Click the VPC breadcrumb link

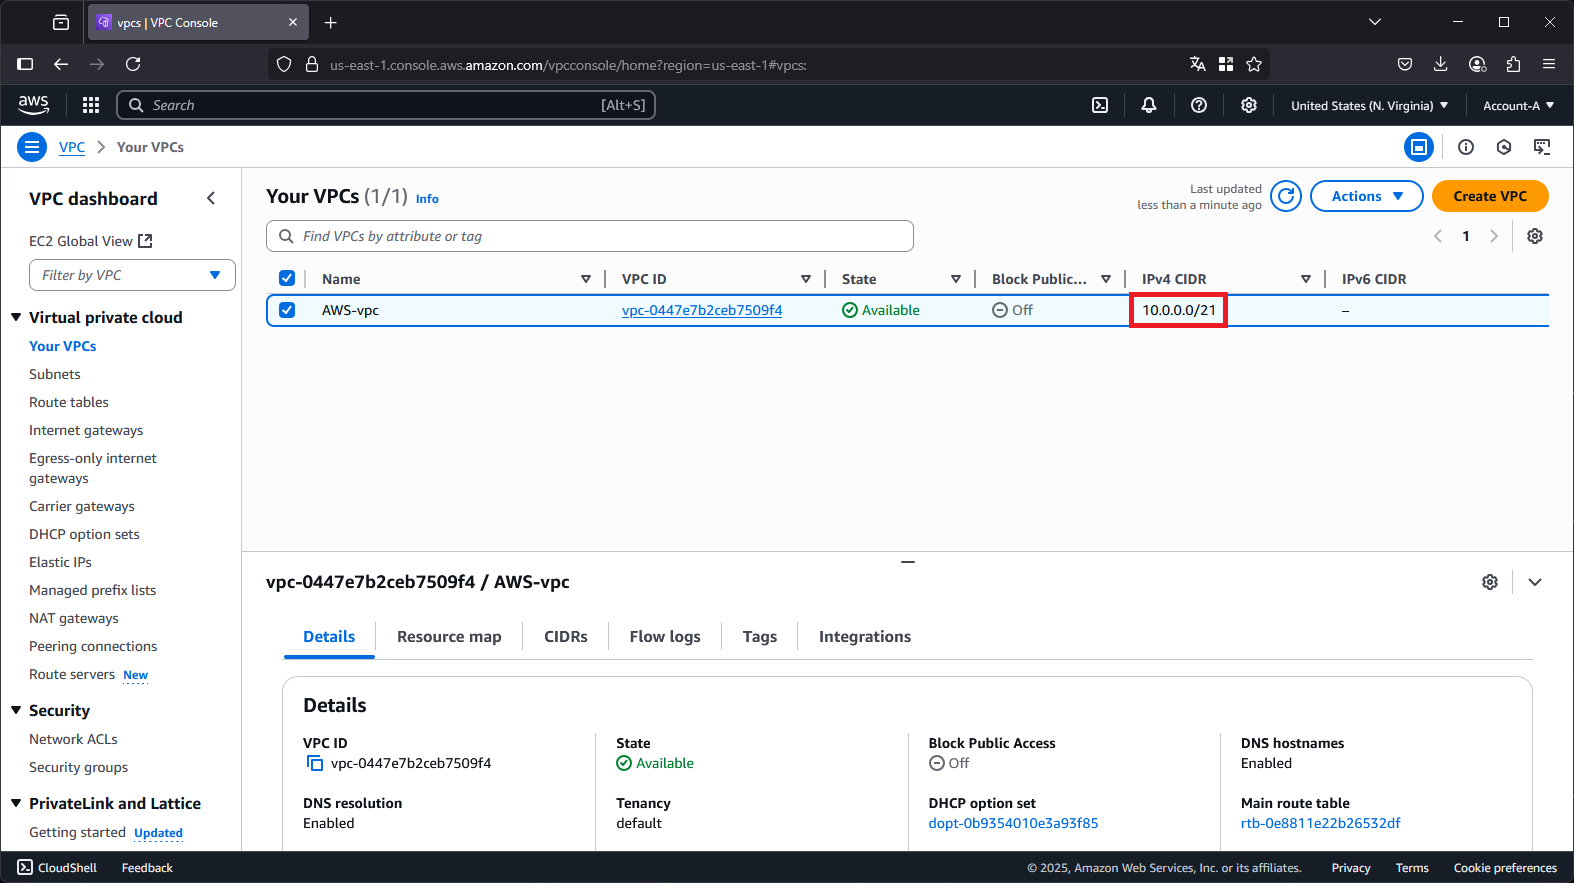pyautogui.click(x=72, y=147)
